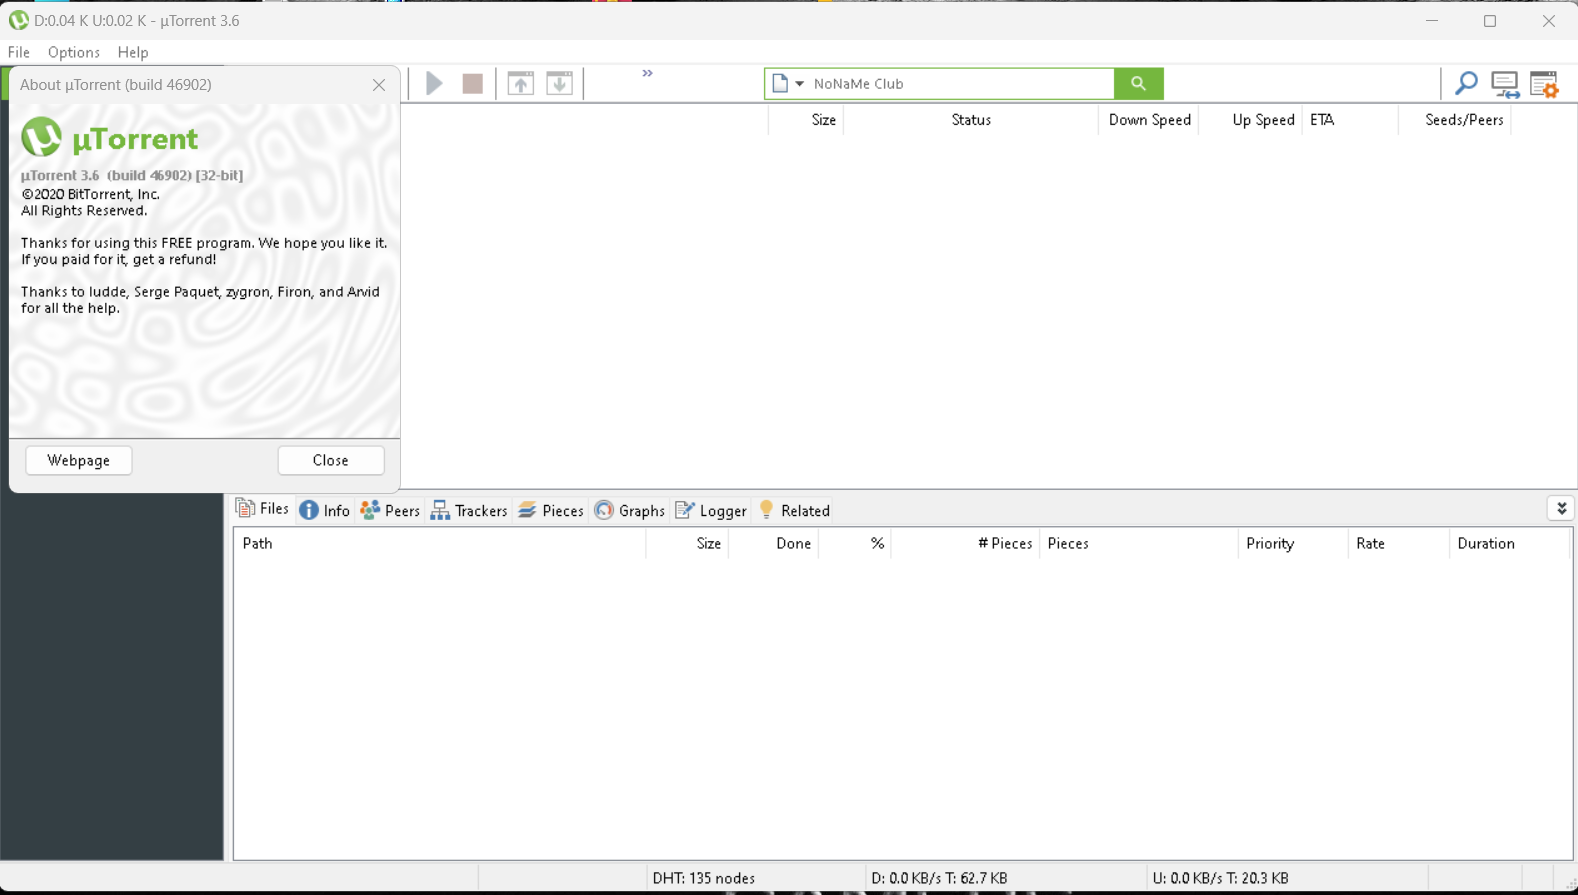This screenshot has width=1578, height=895.
Task: Sort files by % column
Action: coord(855,544)
